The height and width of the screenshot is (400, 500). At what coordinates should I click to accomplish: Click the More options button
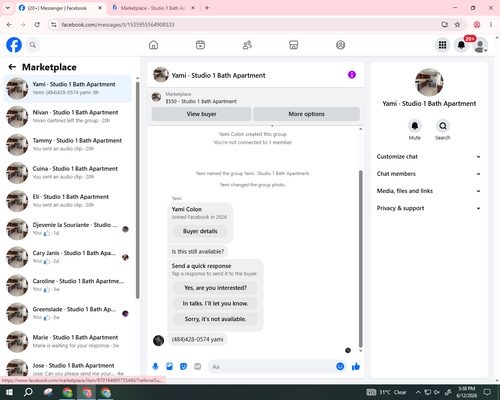click(x=306, y=114)
